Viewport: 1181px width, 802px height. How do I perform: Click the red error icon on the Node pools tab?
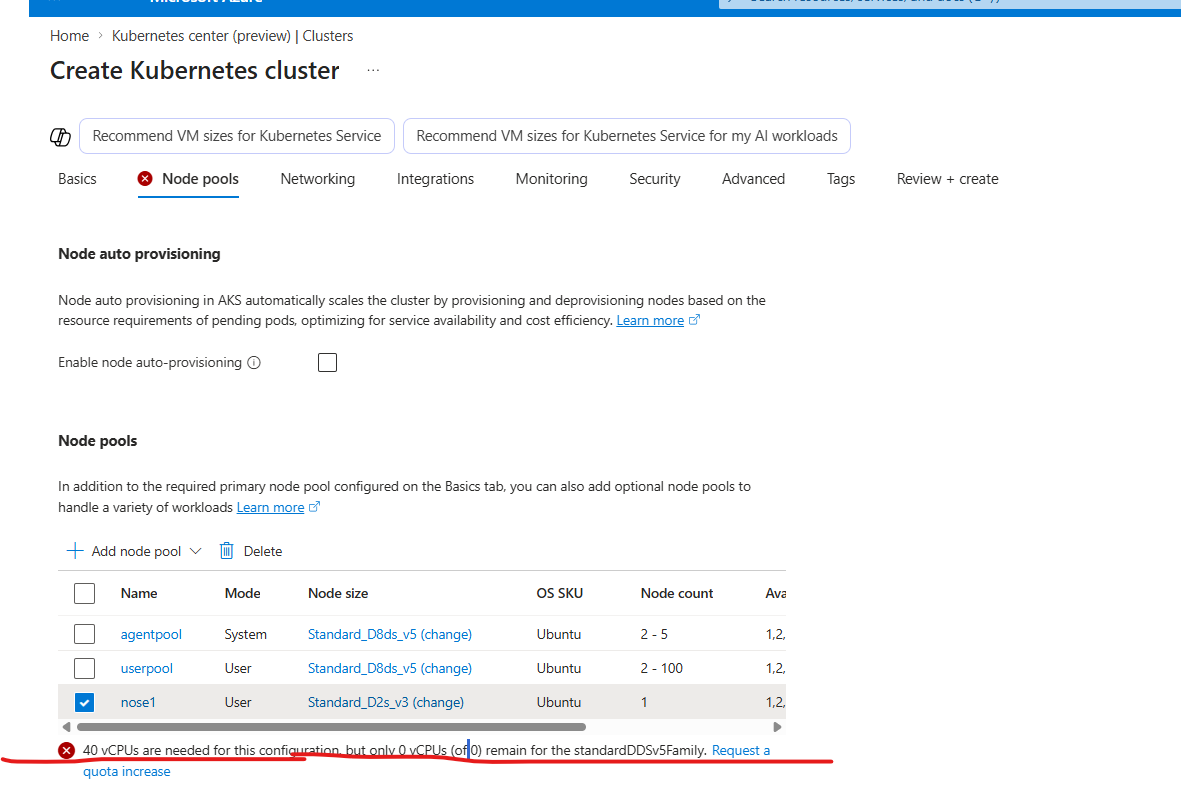coord(145,178)
